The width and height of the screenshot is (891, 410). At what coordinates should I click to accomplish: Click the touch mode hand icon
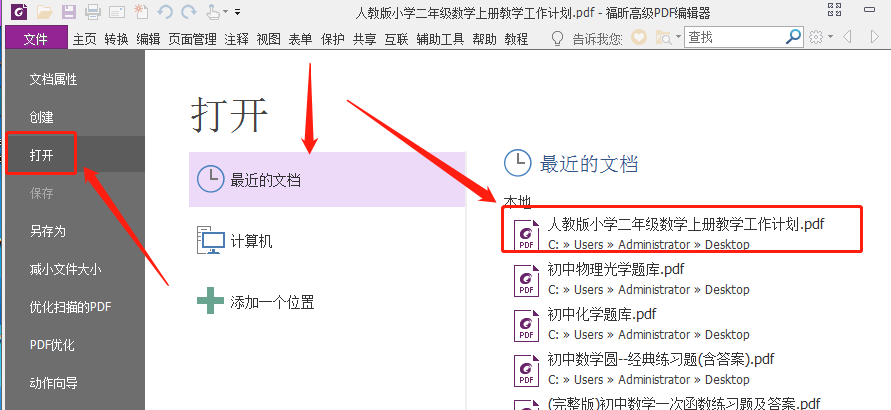[x=212, y=11]
